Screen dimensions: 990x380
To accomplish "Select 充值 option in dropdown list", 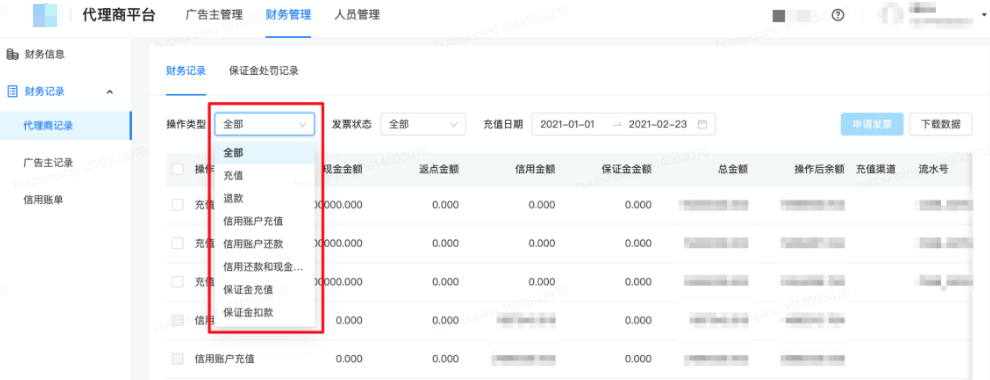I will tap(265, 175).
